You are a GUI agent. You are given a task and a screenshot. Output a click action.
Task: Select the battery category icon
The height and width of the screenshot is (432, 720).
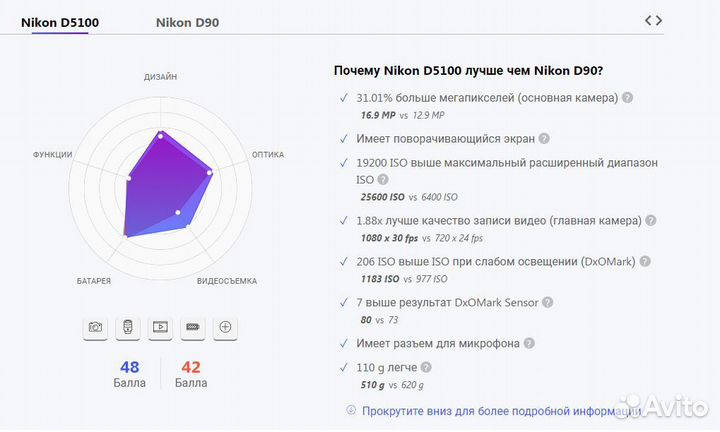point(193,327)
